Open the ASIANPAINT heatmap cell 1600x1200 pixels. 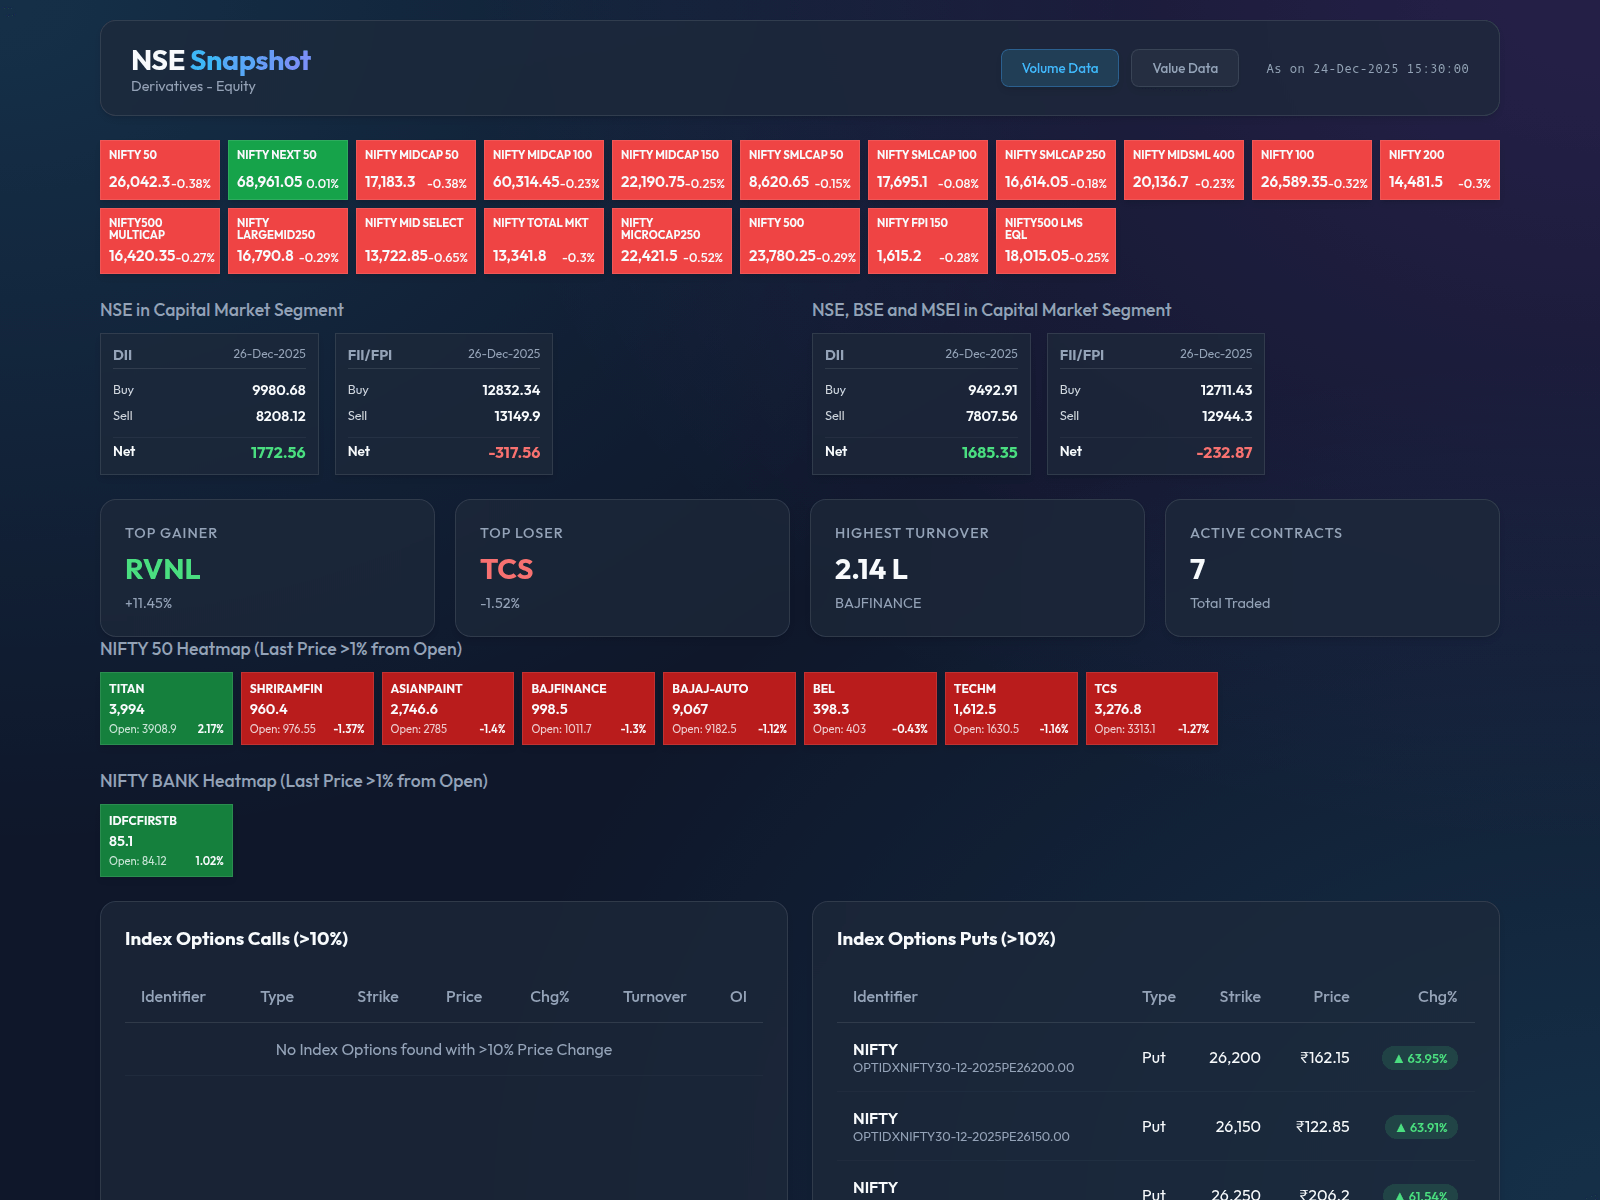point(448,708)
